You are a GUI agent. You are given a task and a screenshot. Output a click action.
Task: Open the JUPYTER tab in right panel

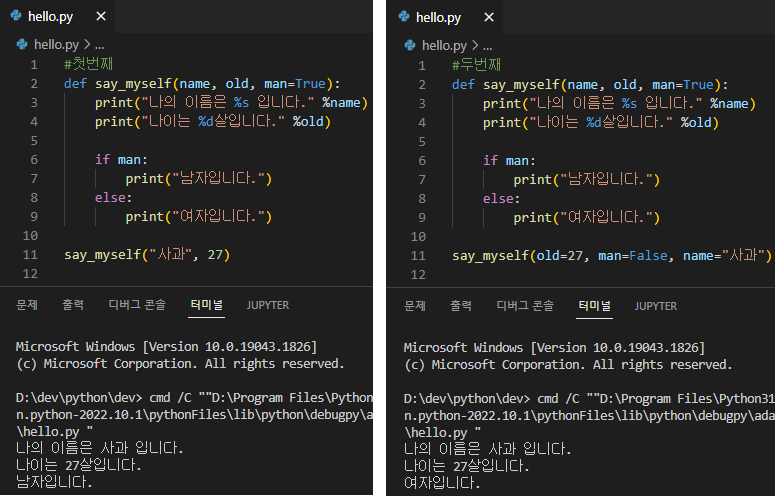[x=656, y=306]
